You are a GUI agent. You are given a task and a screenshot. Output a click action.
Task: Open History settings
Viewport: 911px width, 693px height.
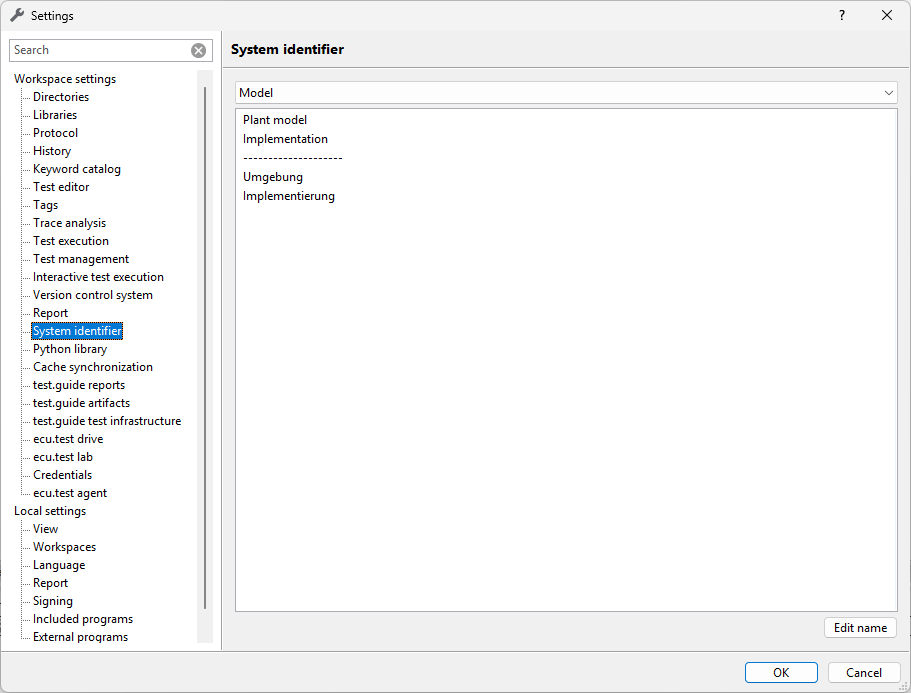(52, 151)
